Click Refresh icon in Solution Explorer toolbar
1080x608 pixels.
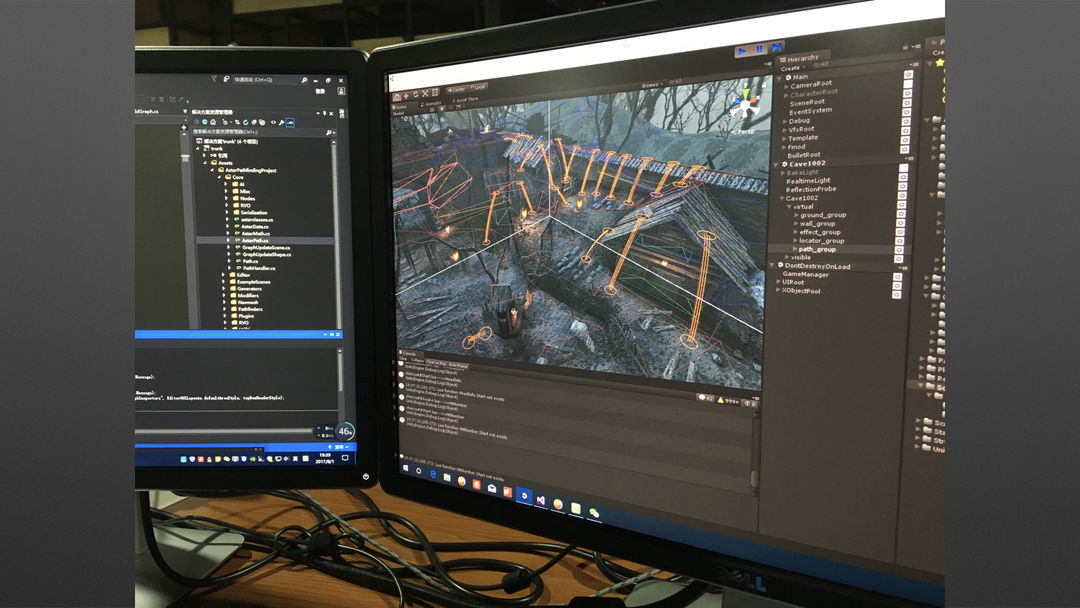245,122
